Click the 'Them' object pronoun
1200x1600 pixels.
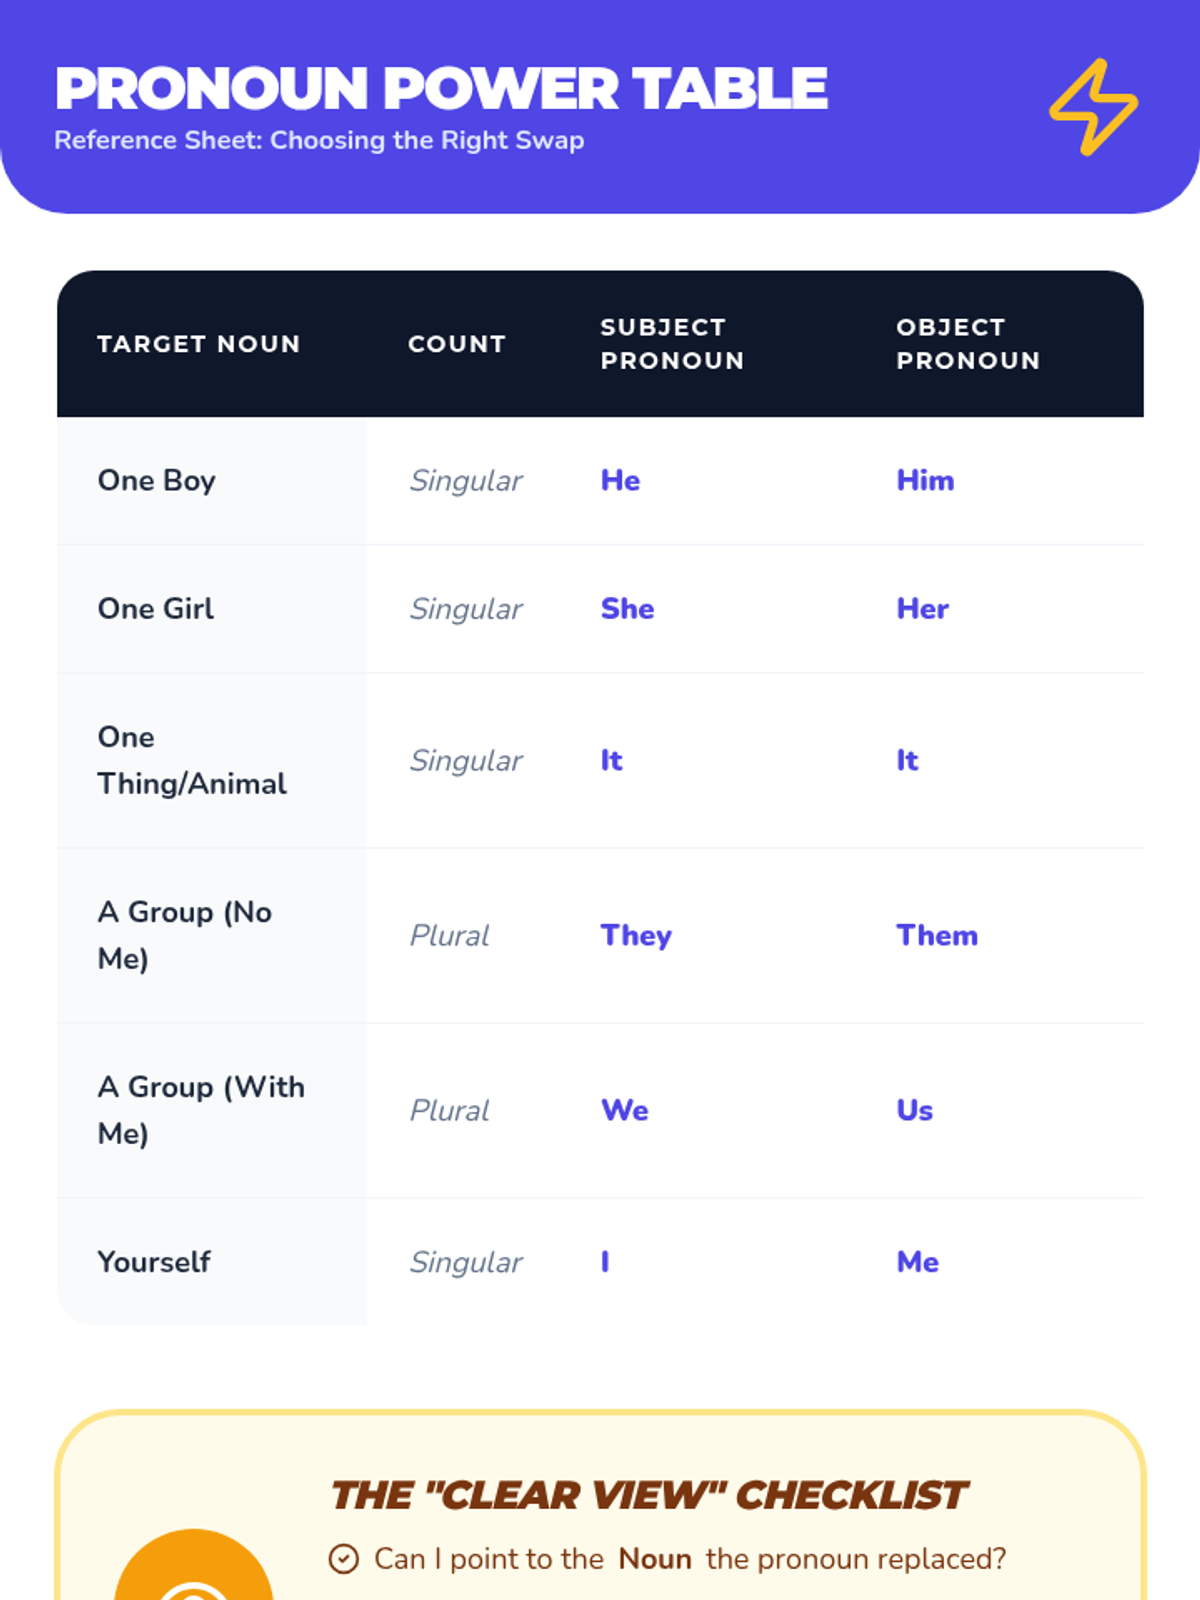[937, 936]
